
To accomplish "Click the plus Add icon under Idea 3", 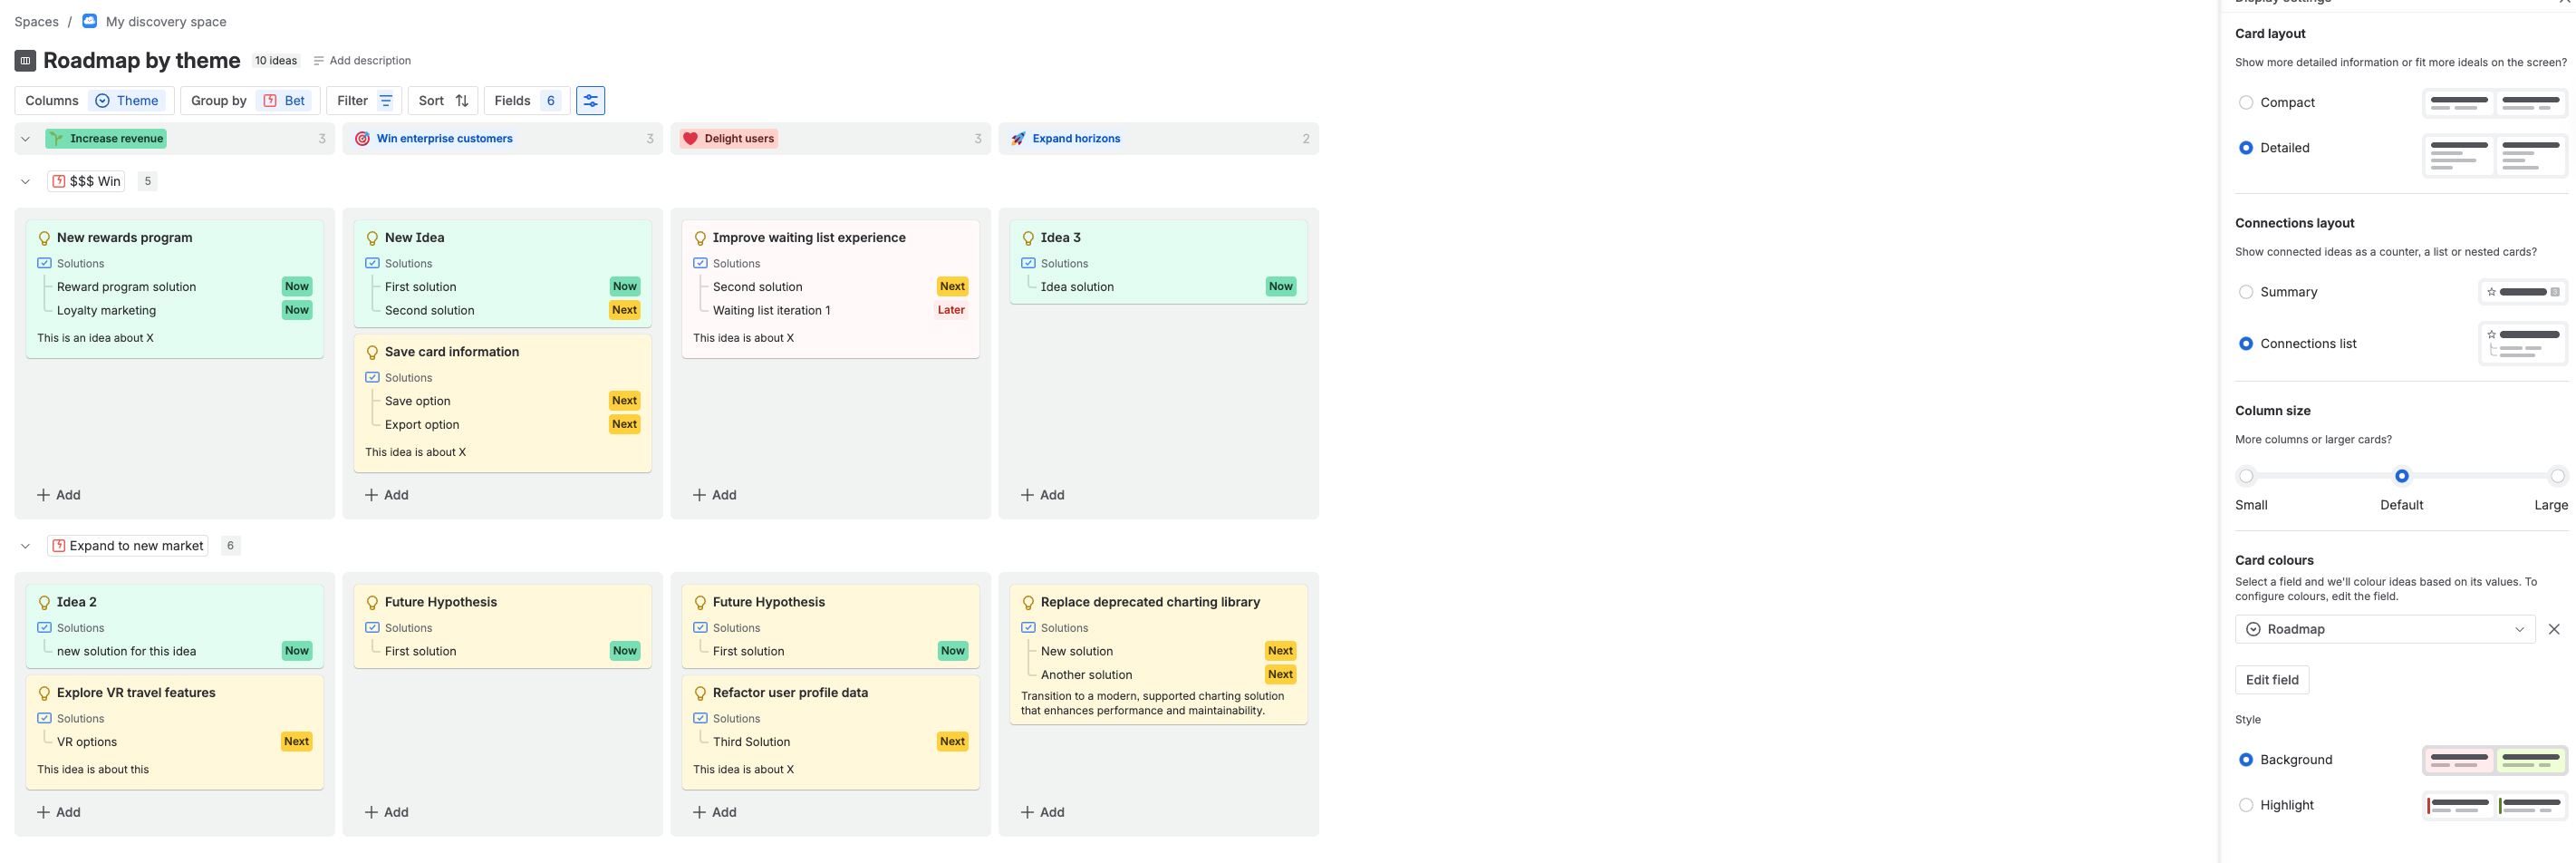I will (1027, 495).
